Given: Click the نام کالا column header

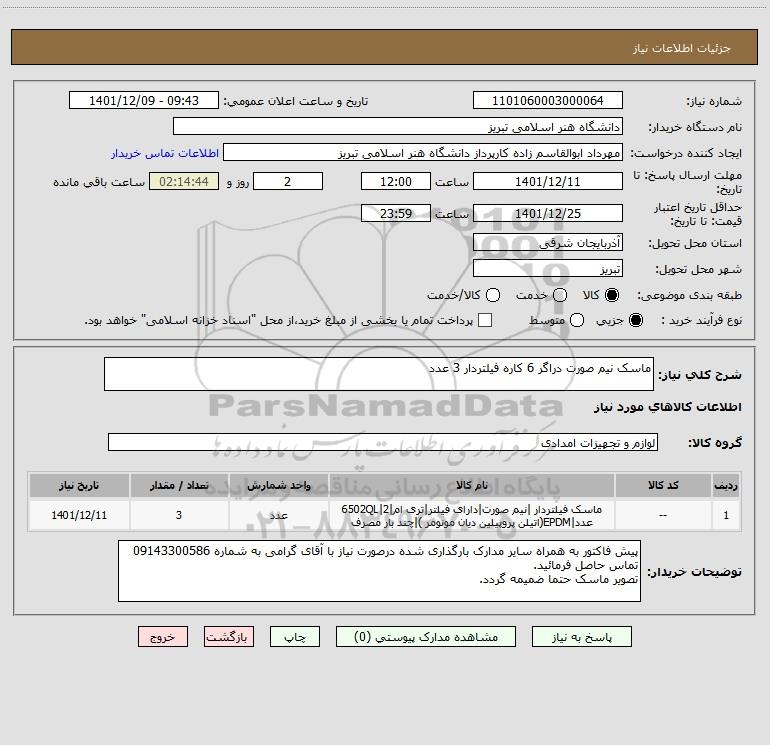Looking at the screenshot, I should [x=471, y=485].
